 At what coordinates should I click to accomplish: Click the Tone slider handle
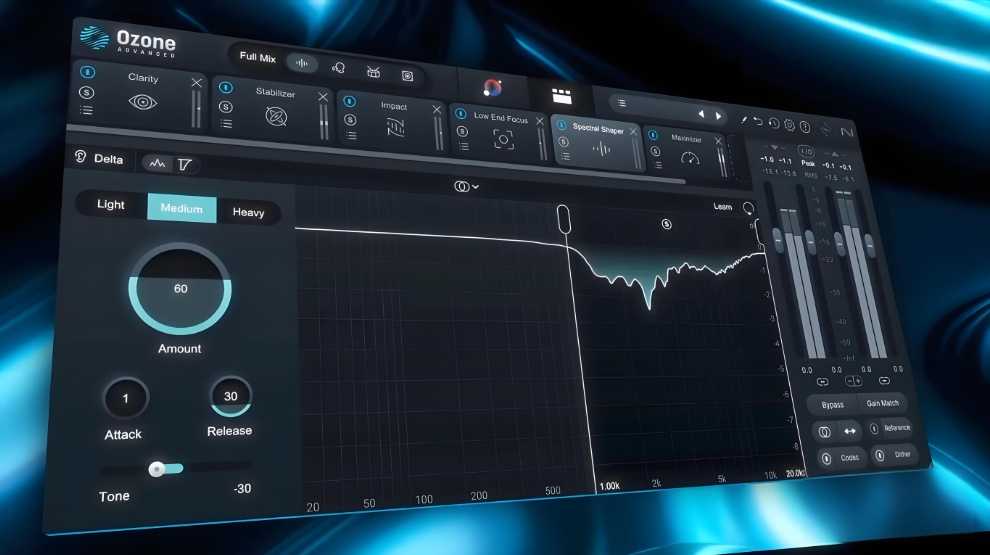[x=157, y=469]
